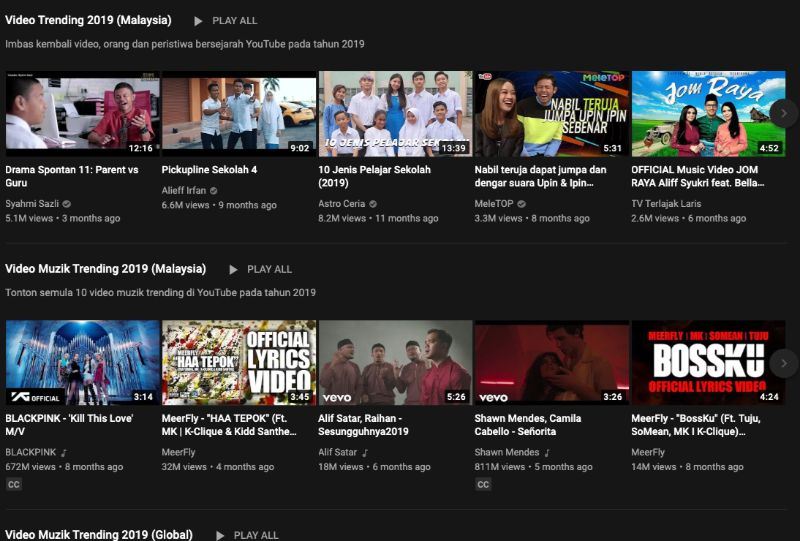The height and width of the screenshot is (541, 800).
Task: Open the Drama Spontan 11 video thumbnail
Action: click(83, 114)
